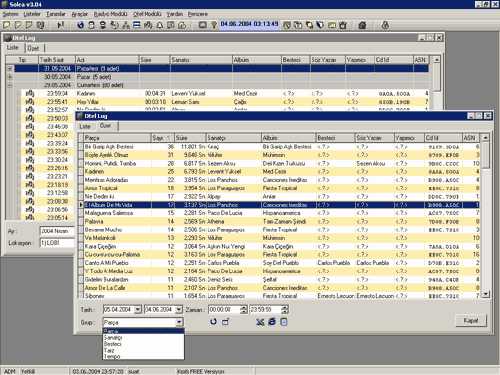The width and height of the screenshot is (500, 375).
Task: Click the network tree toolbar icon
Action: [126, 25]
